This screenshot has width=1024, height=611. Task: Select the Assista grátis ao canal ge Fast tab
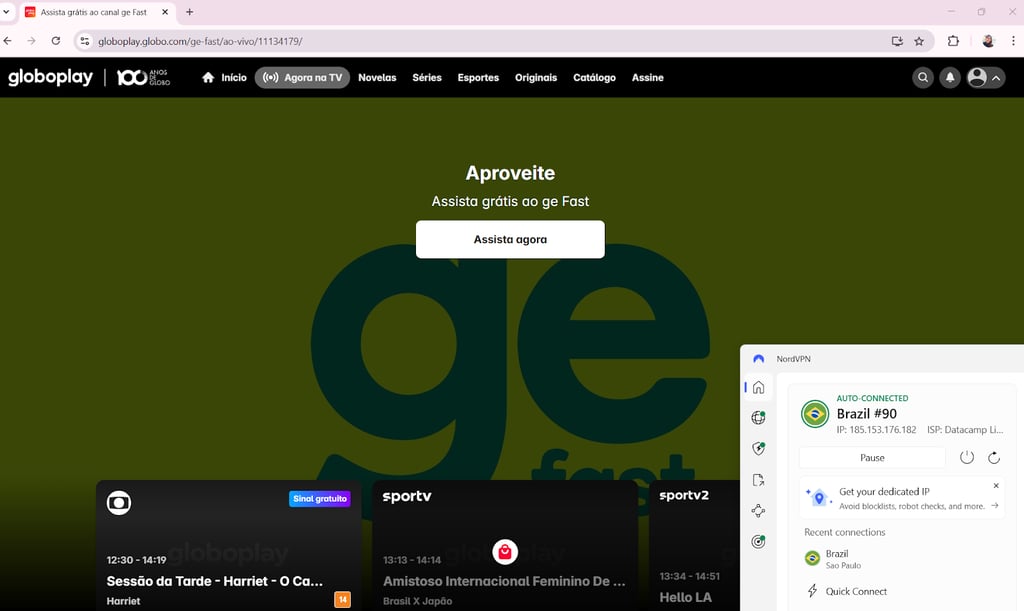(97, 12)
